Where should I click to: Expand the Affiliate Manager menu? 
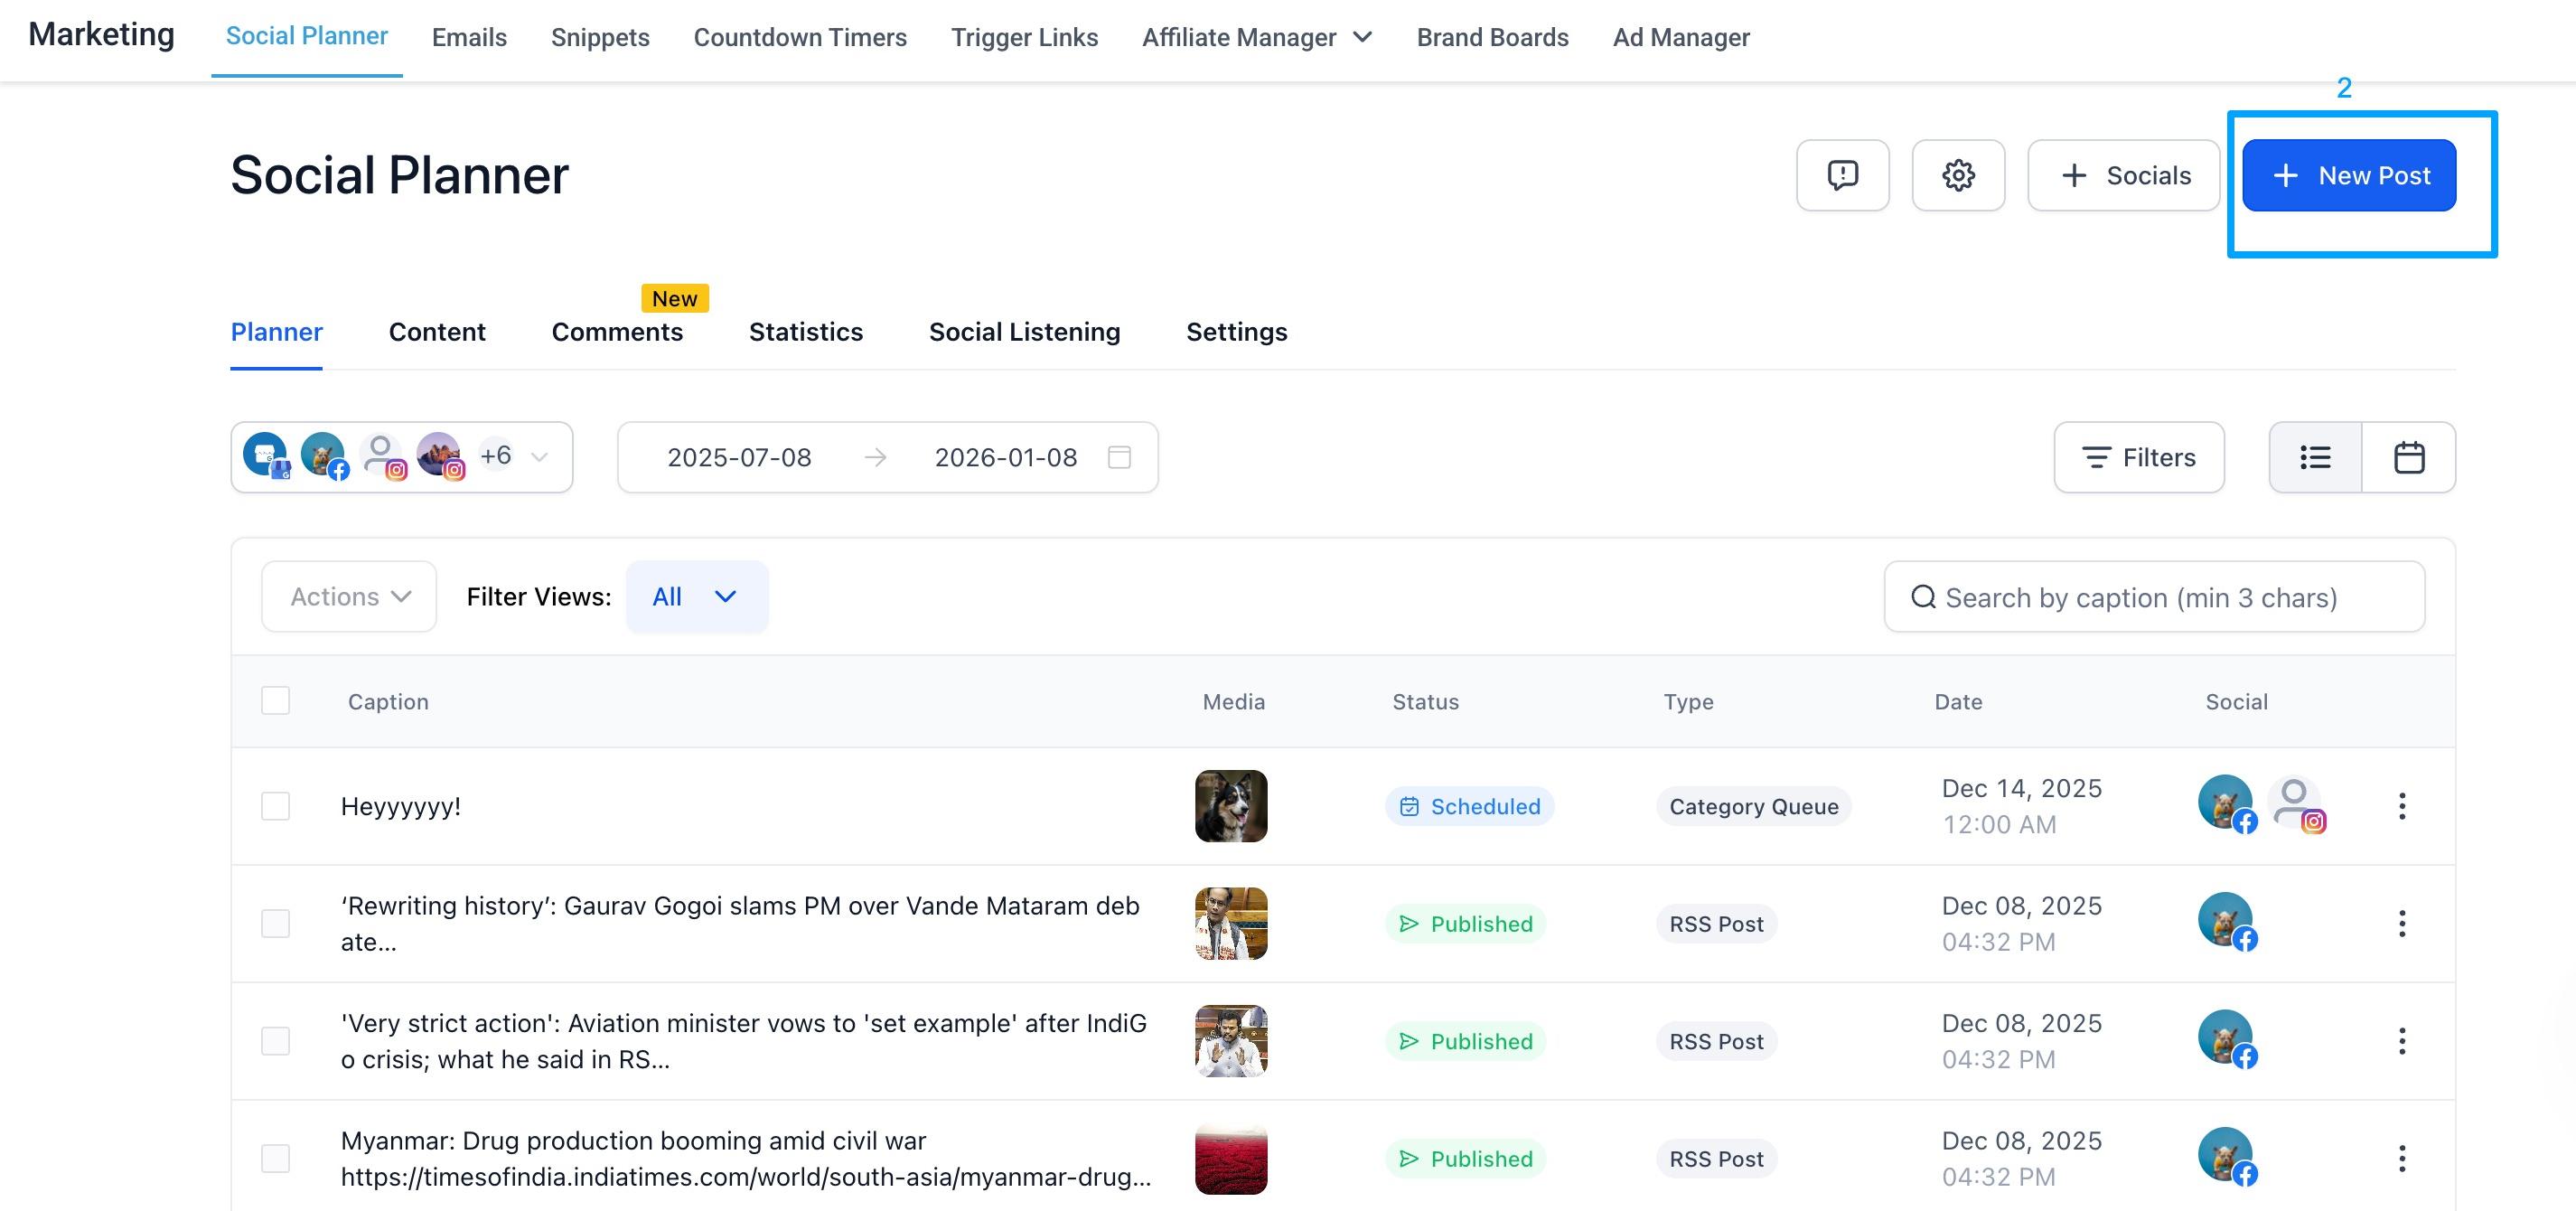coord(1257,37)
